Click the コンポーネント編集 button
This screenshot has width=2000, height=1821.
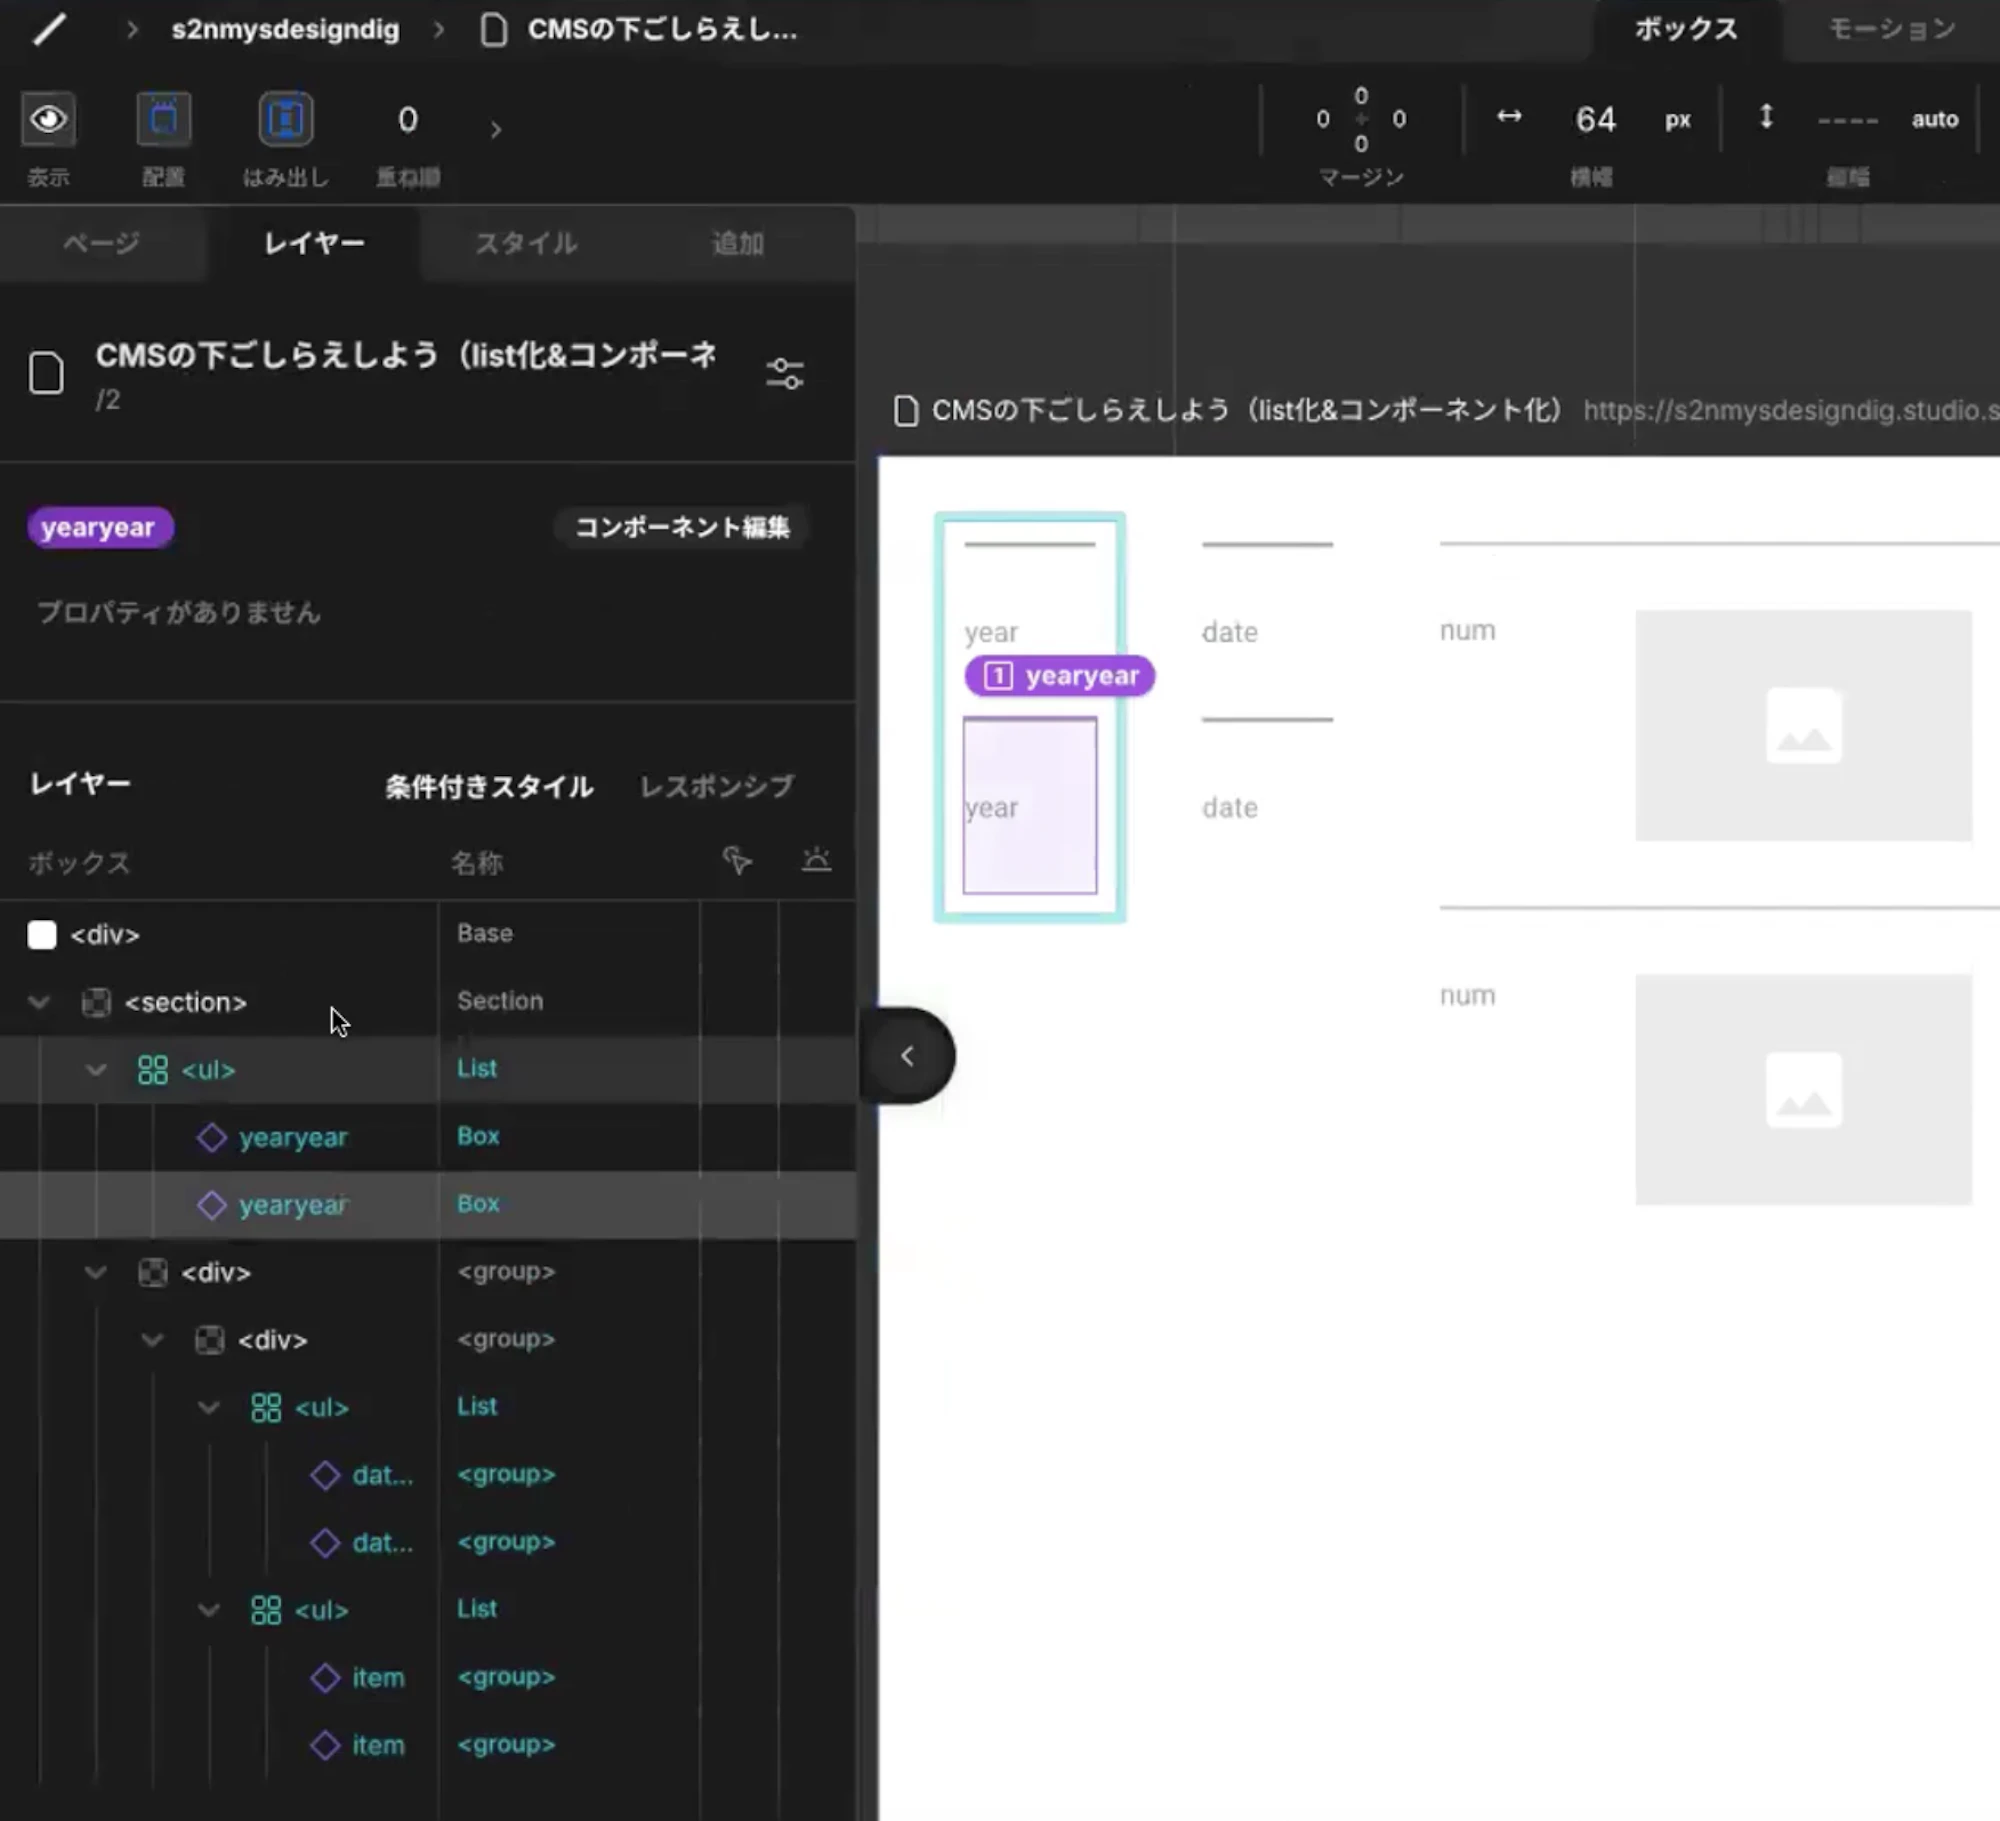[682, 527]
